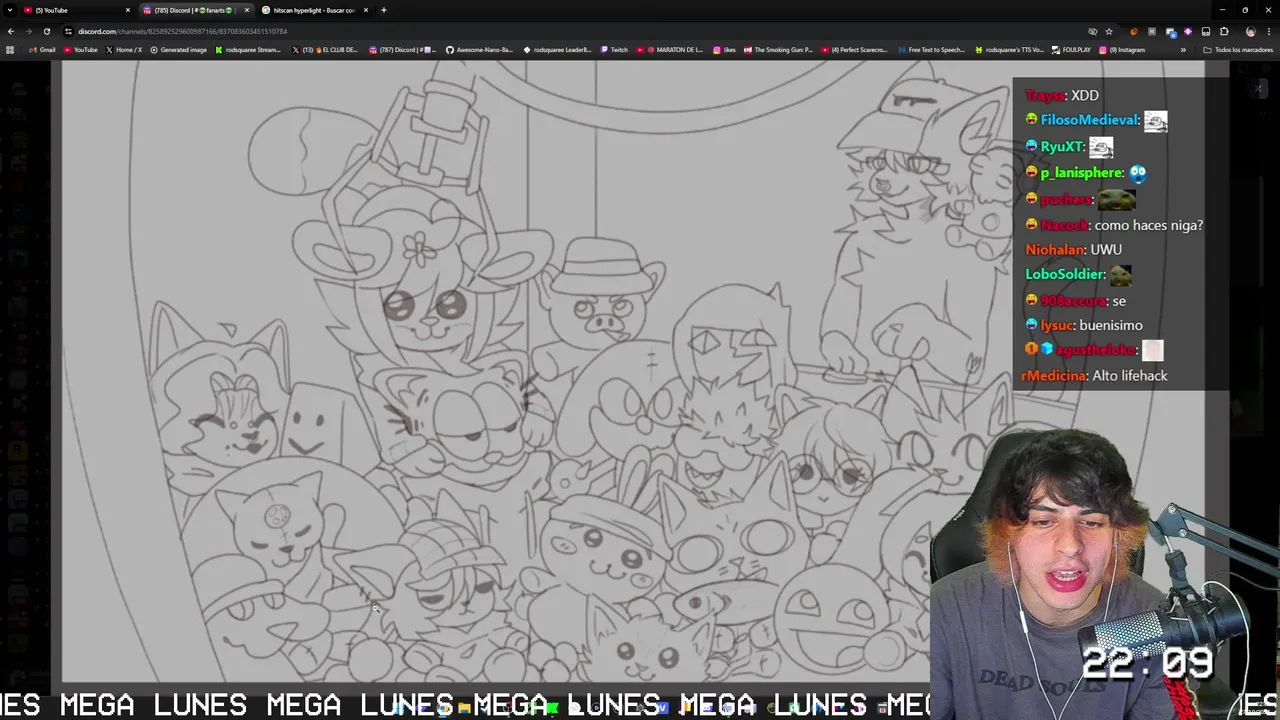Go back one page in the browser
The image size is (1280, 720).
(11, 31)
